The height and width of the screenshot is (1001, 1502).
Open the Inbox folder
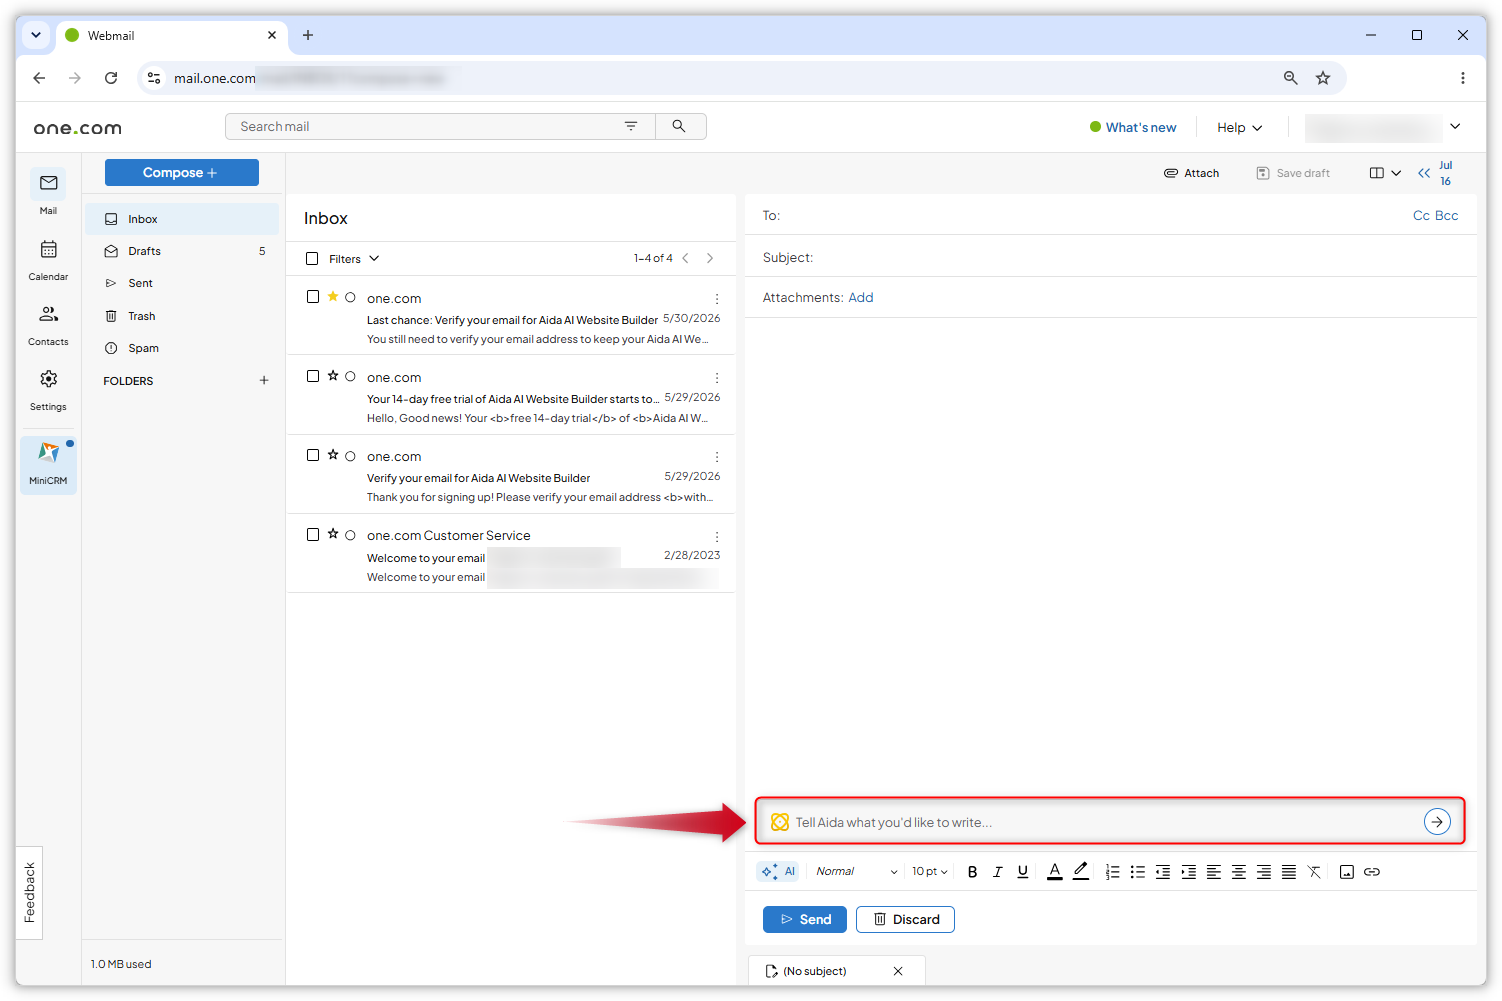click(x=182, y=219)
